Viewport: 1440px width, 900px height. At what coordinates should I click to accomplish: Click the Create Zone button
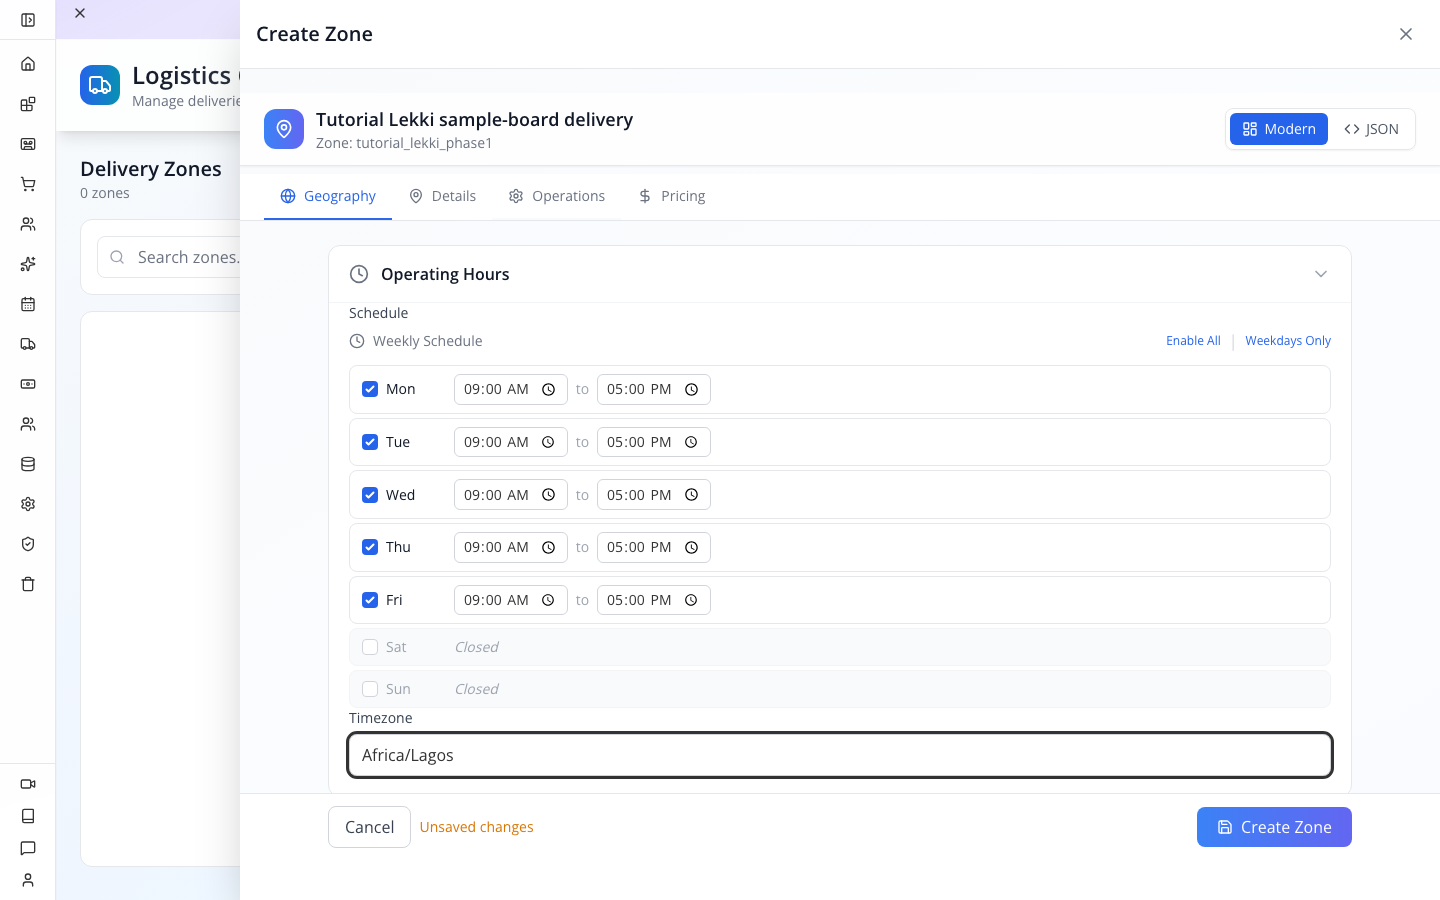1274,827
